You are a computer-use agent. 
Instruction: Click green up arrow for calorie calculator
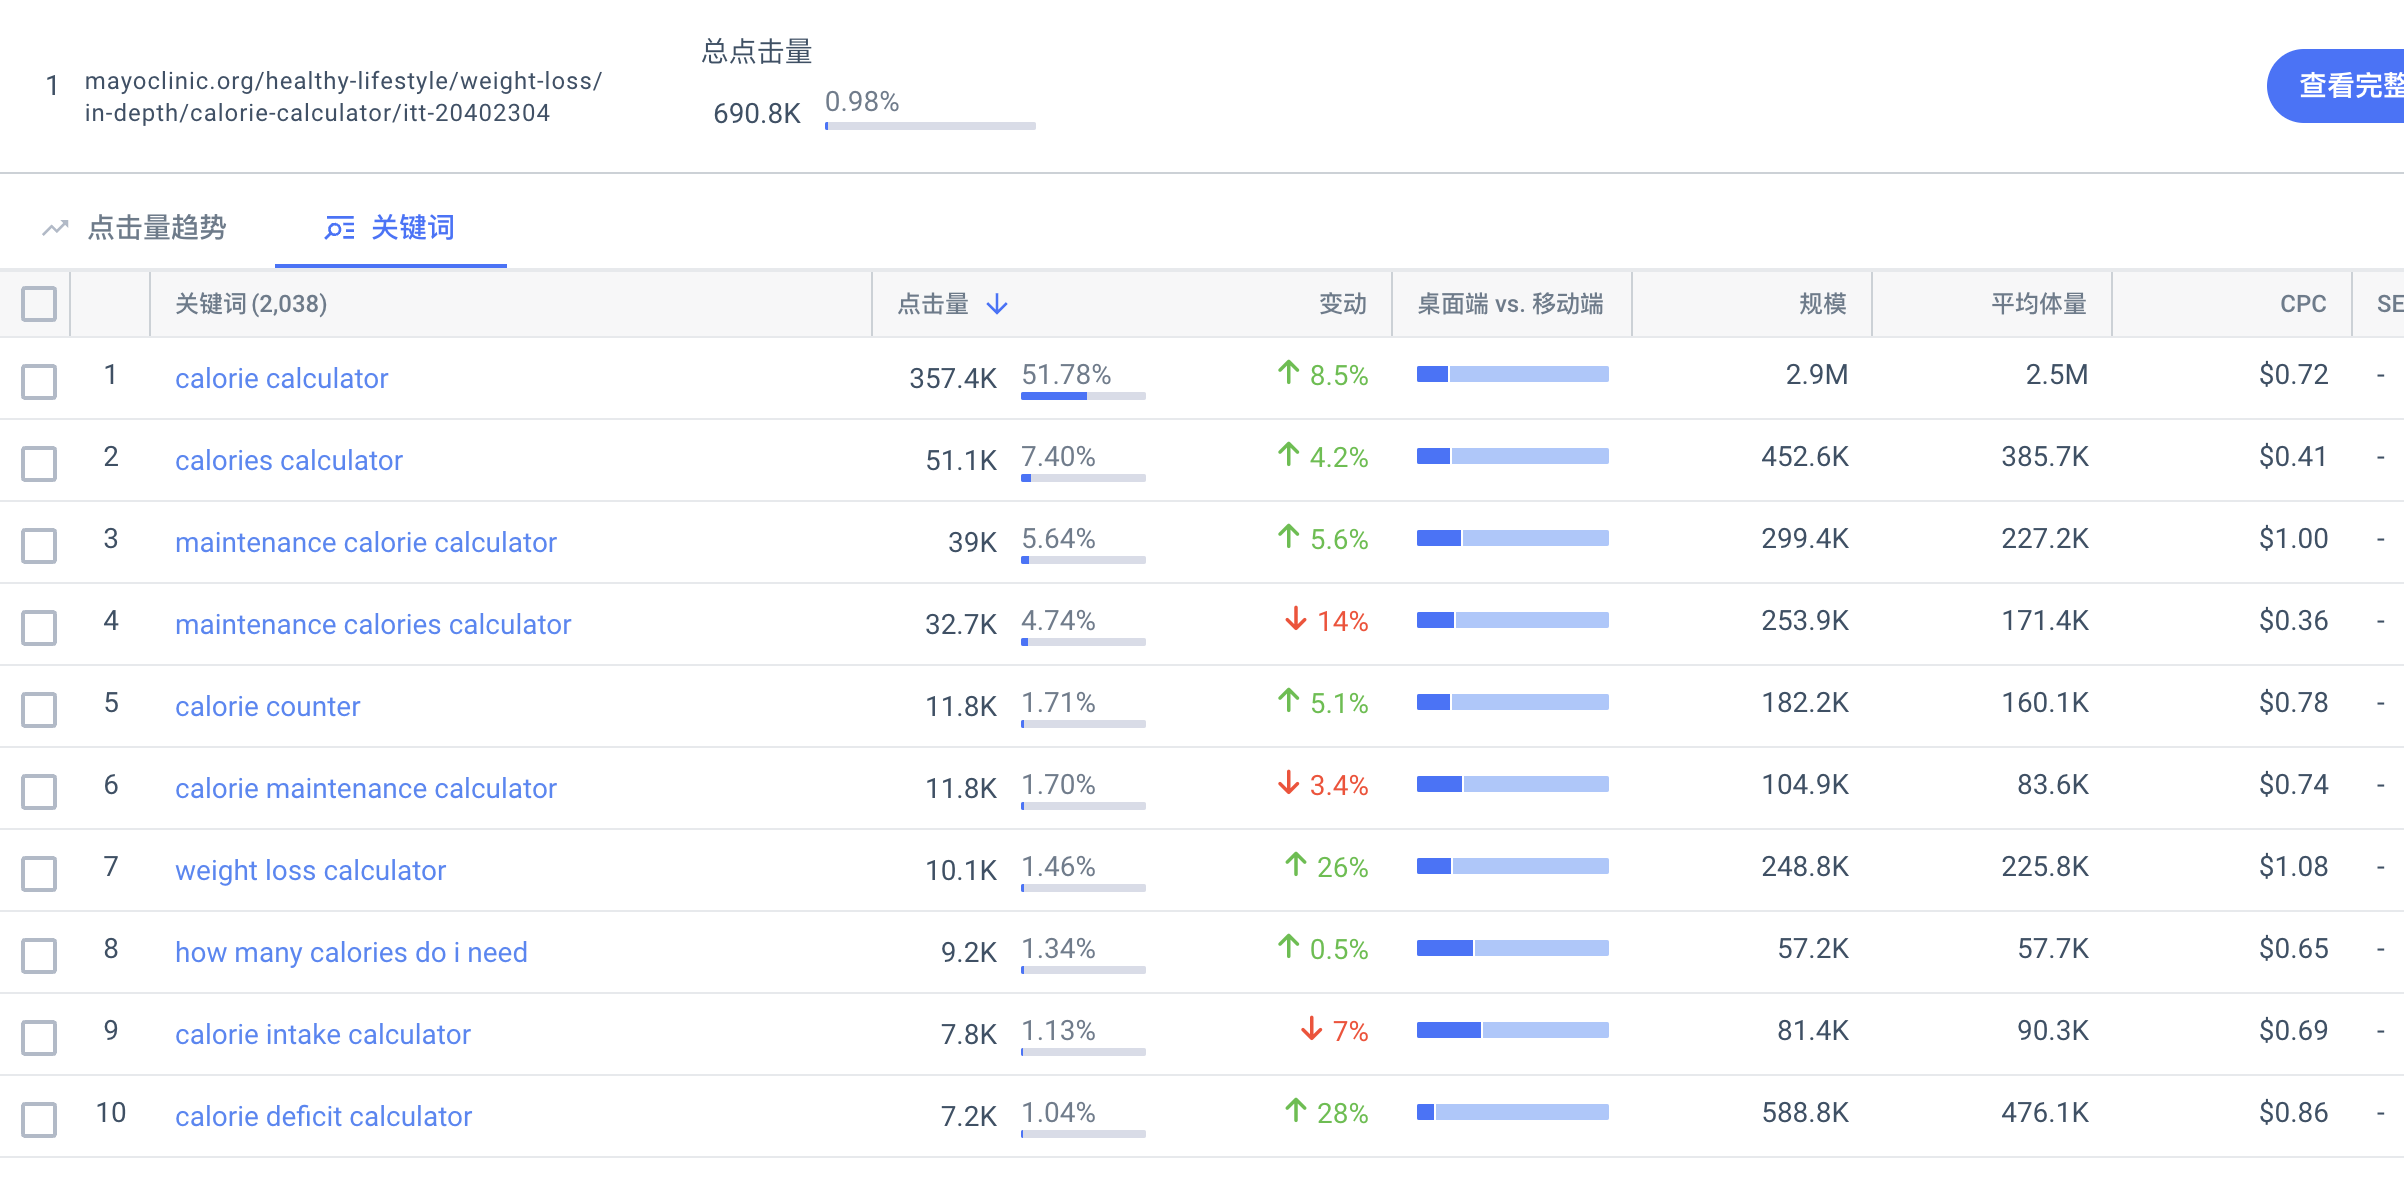[1288, 374]
